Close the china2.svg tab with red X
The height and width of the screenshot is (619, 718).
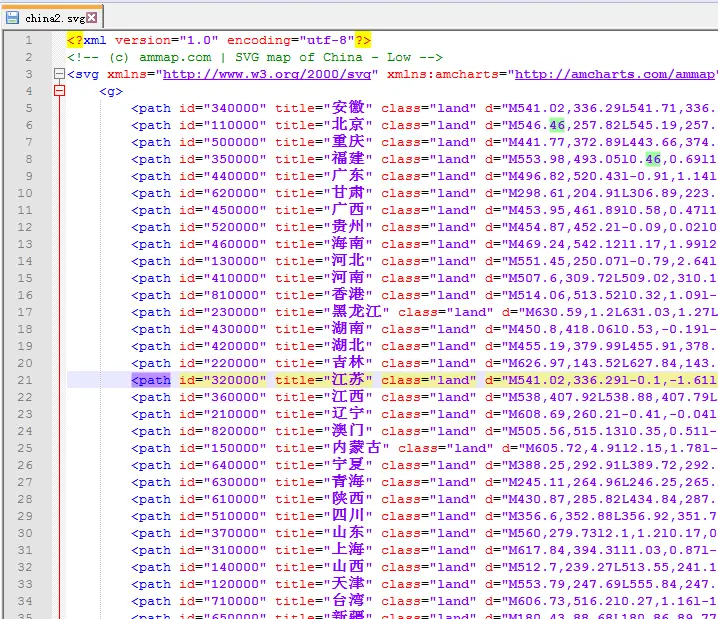tap(92, 17)
